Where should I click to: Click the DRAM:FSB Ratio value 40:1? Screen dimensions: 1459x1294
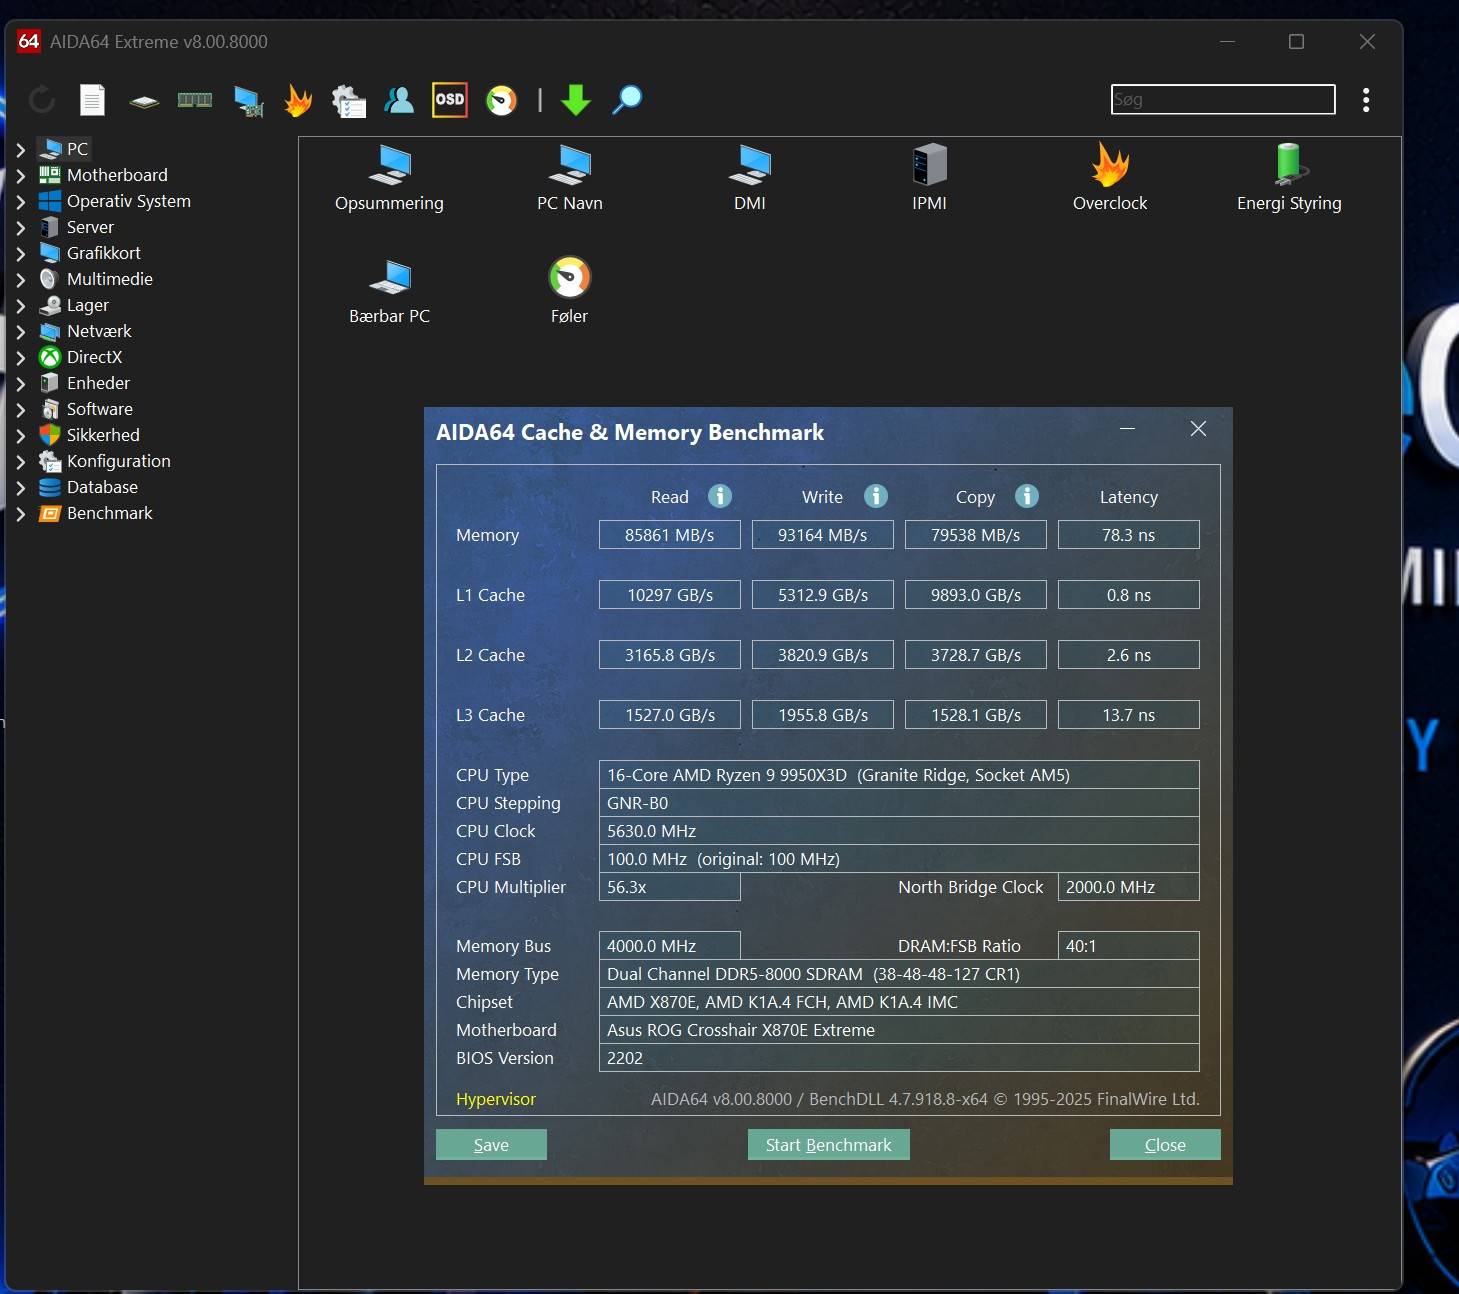pos(1129,946)
